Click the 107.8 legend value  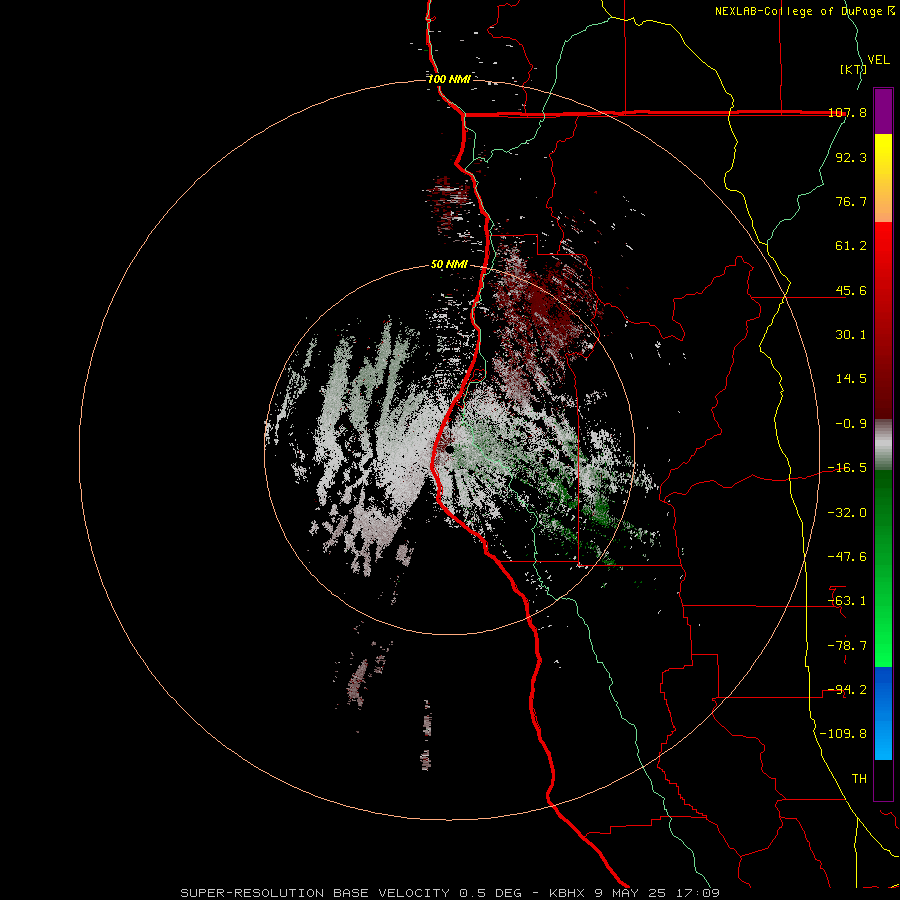848,112
